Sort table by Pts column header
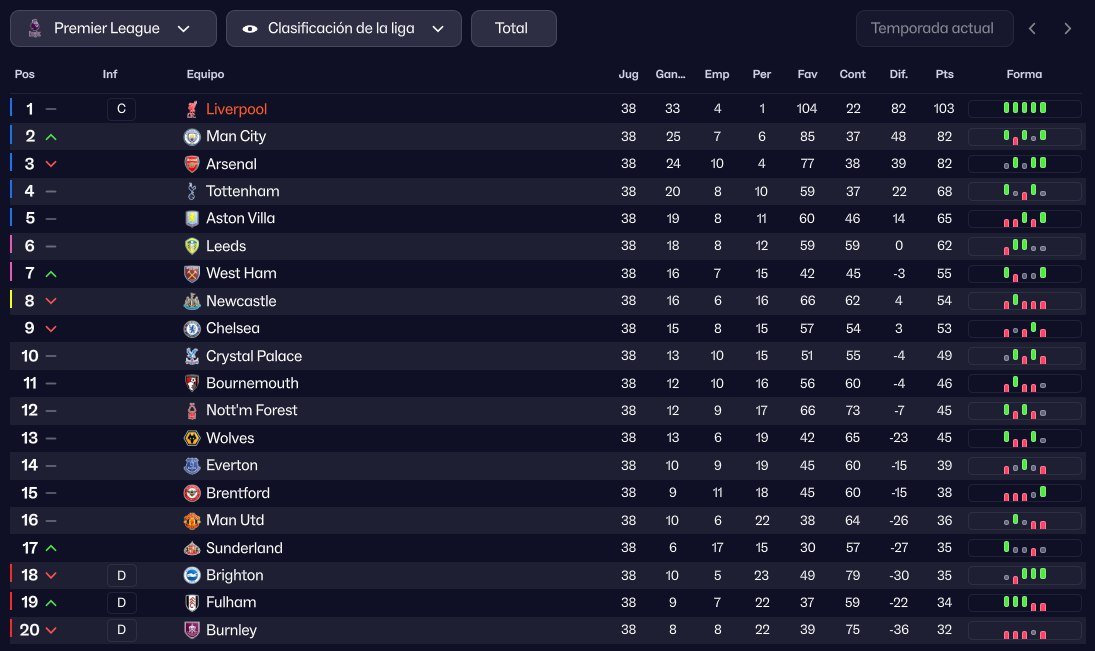 point(944,74)
